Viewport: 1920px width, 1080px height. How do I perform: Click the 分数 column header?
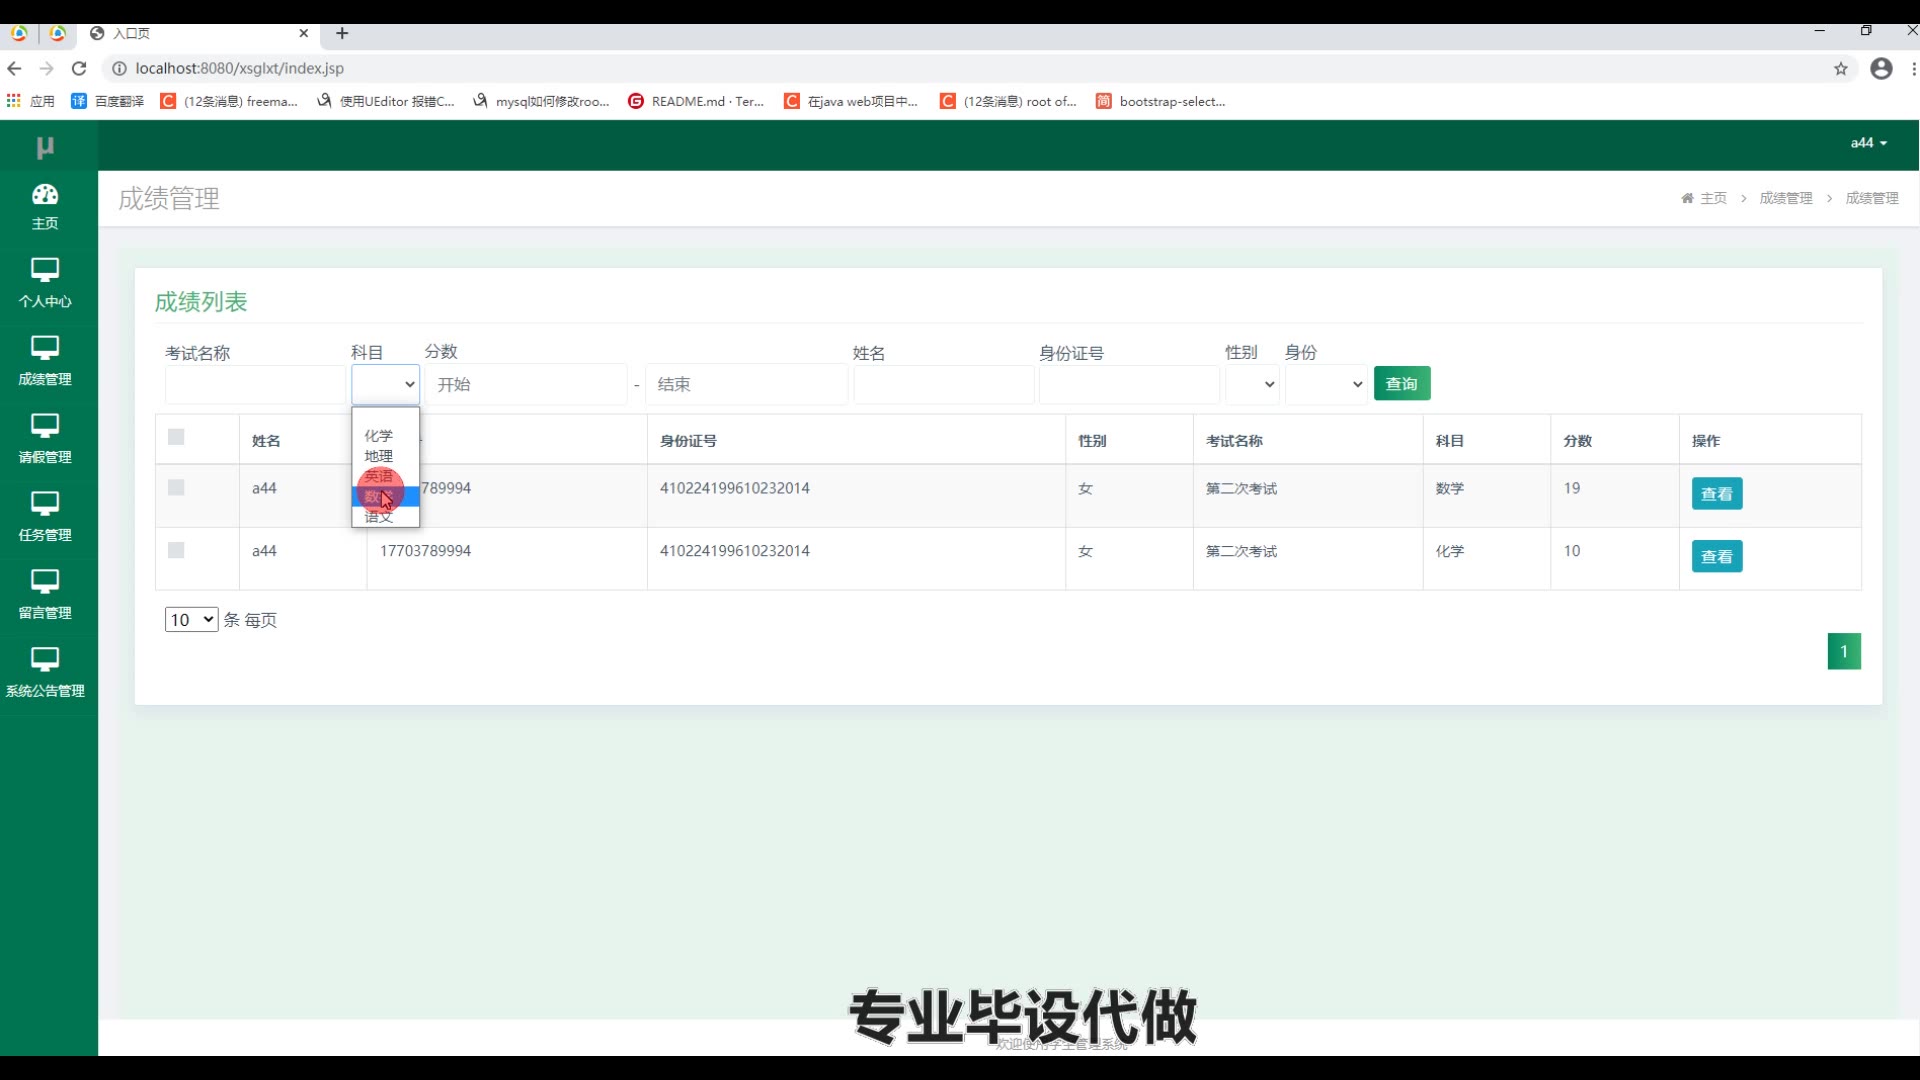pyautogui.click(x=1577, y=440)
